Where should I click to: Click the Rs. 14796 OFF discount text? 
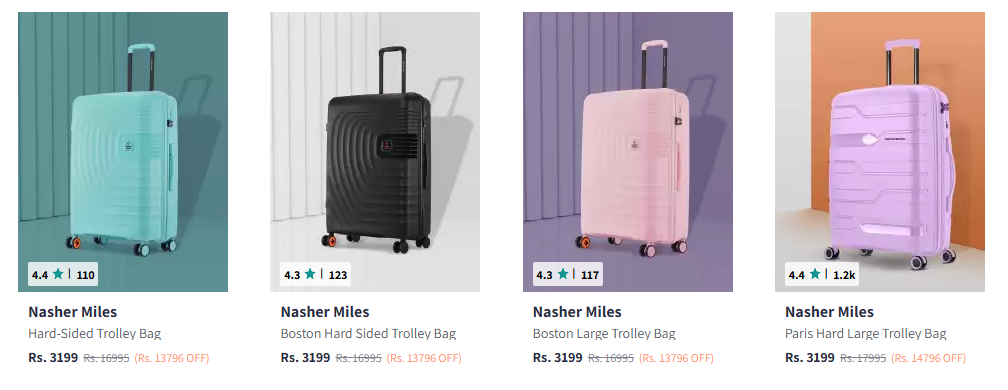[928, 358]
